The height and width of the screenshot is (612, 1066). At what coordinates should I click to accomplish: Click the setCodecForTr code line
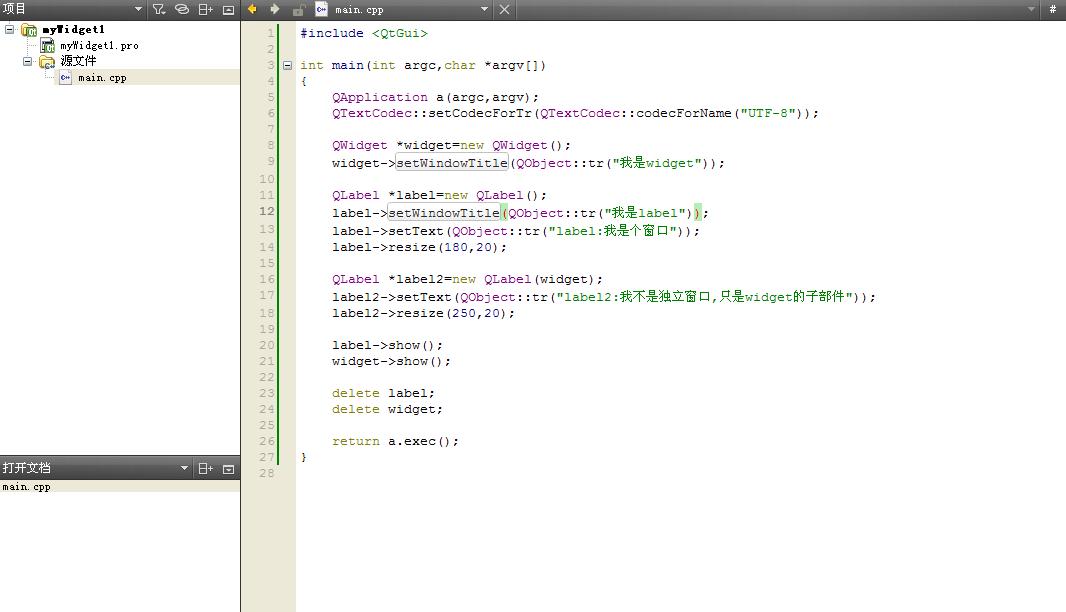coord(575,114)
